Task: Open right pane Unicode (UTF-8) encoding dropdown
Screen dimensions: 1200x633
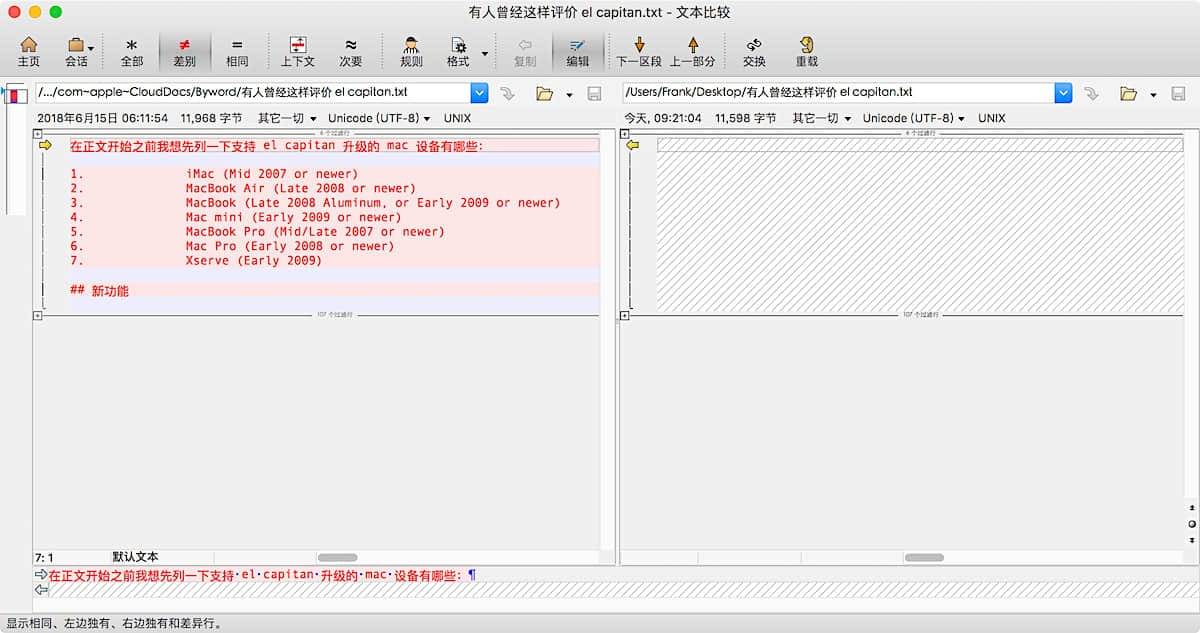Action: [x=915, y=118]
